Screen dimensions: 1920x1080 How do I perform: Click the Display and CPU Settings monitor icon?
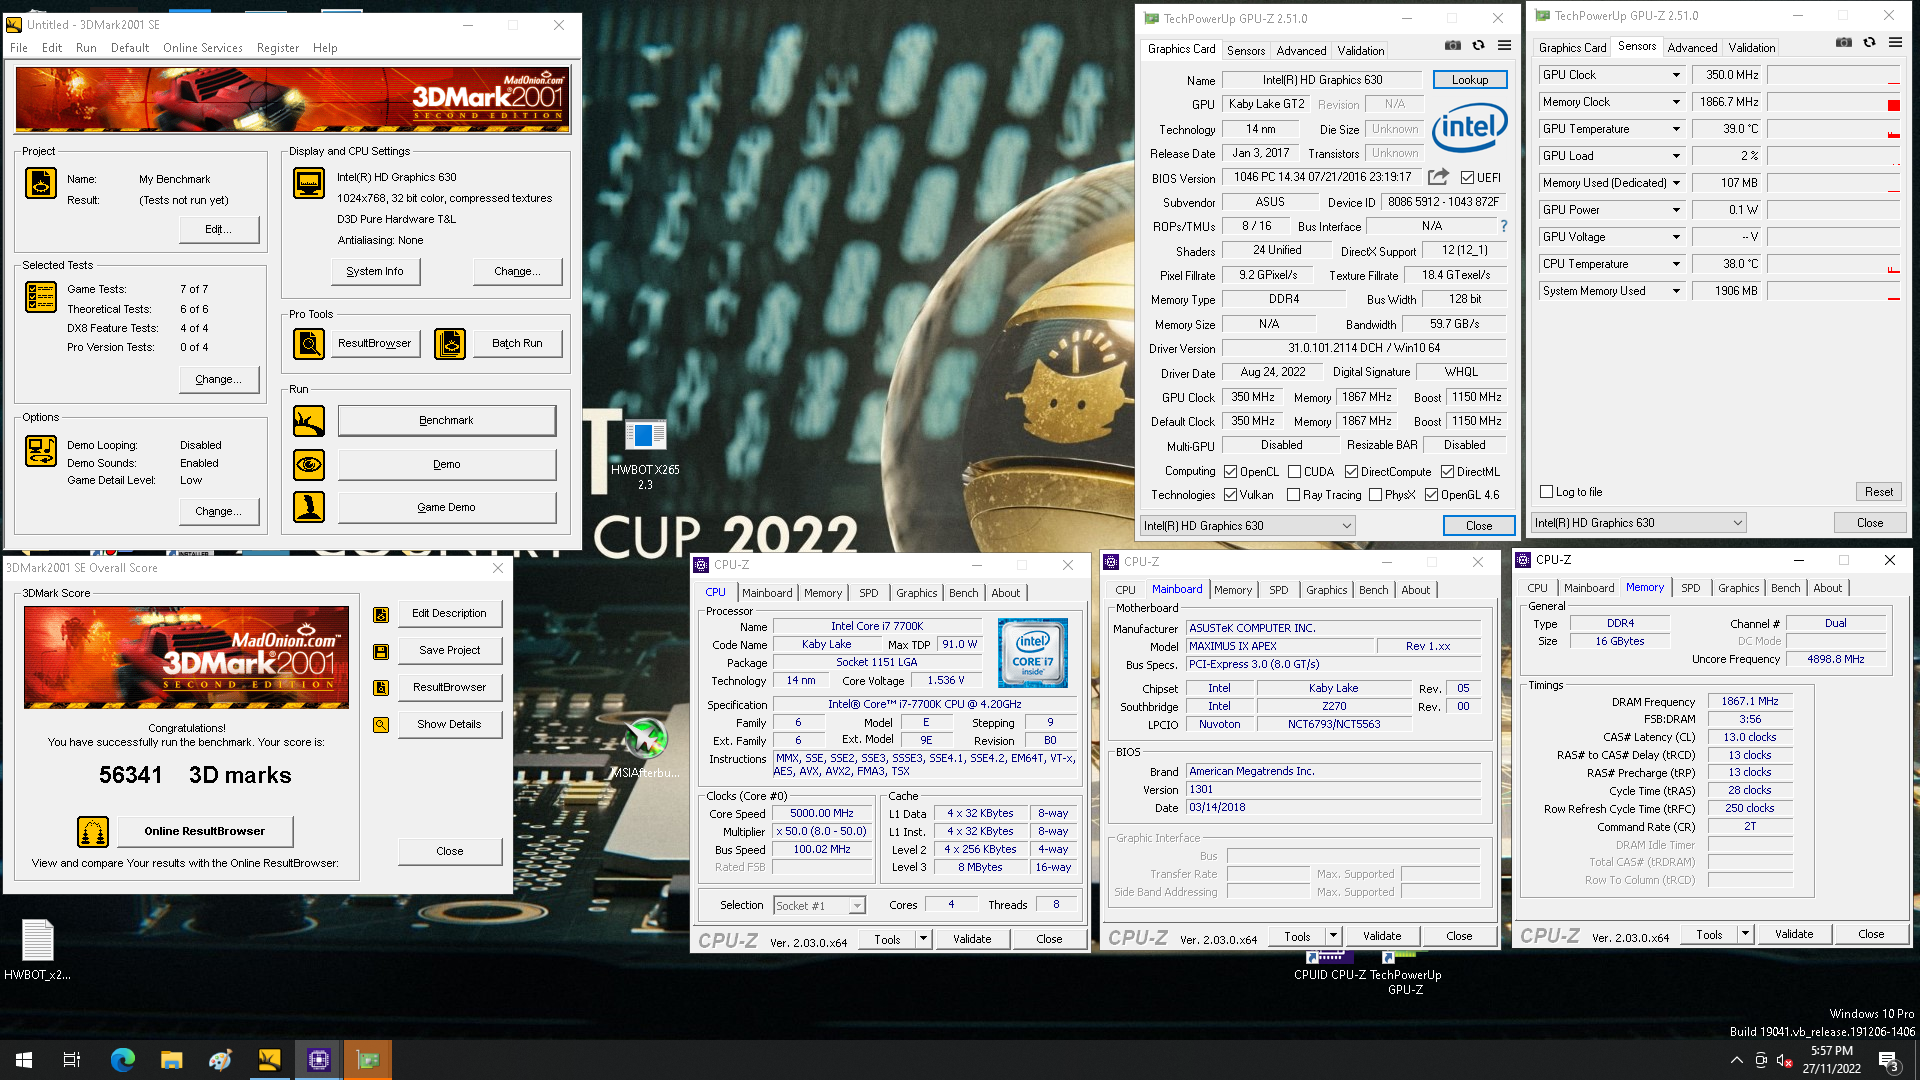308,183
